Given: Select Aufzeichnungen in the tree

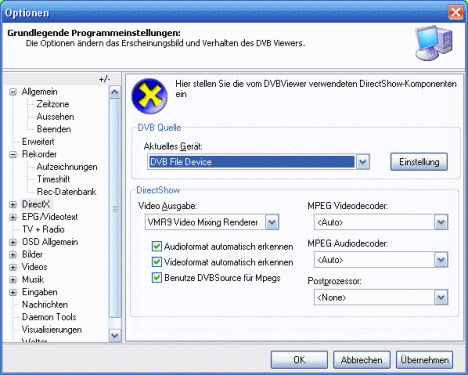Looking at the screenshot, I should (x=67, y=167).
